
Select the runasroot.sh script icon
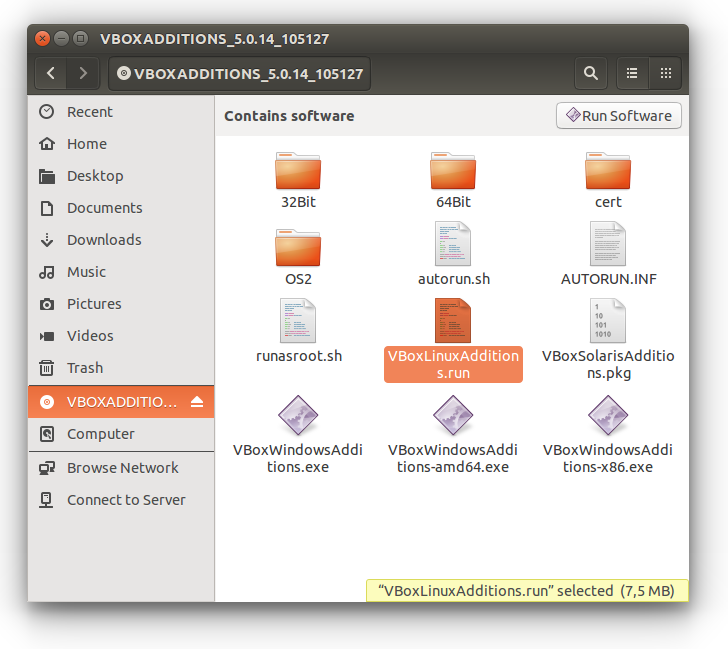298,321
